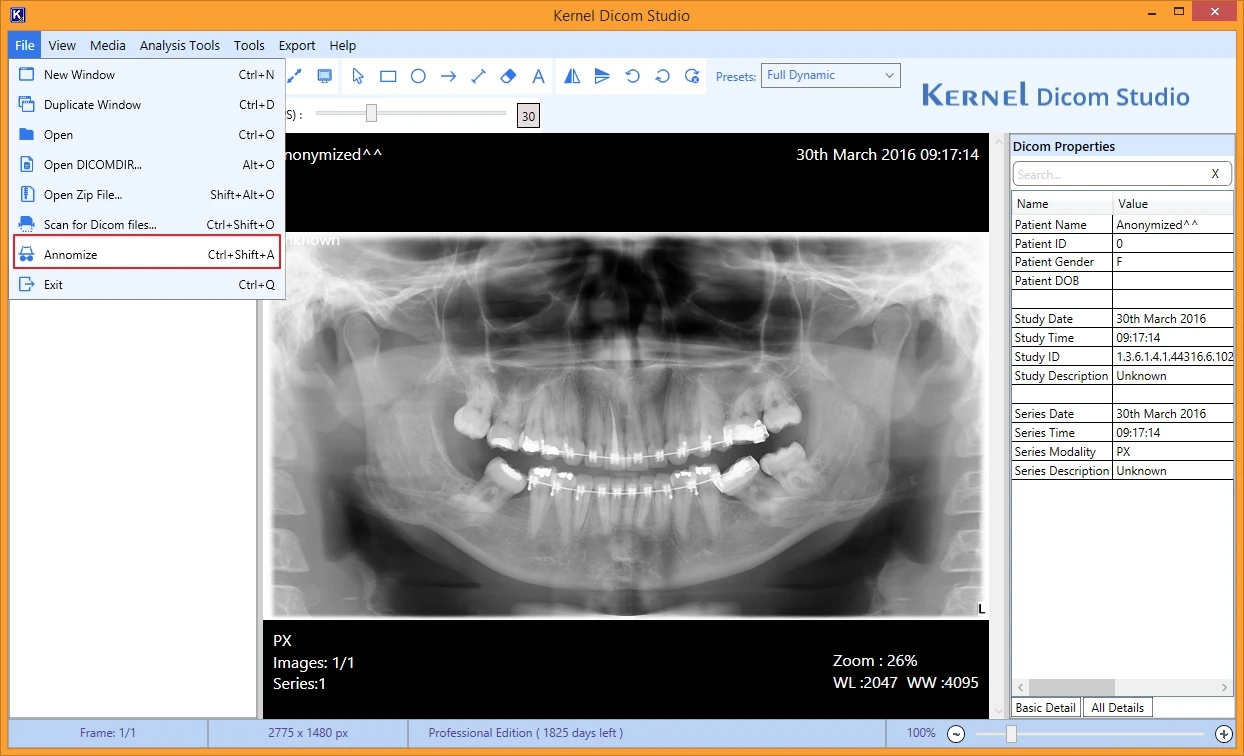Click the zoom slider handle in status bar
Screen dimensions: 1244x756
point(1012,734)
